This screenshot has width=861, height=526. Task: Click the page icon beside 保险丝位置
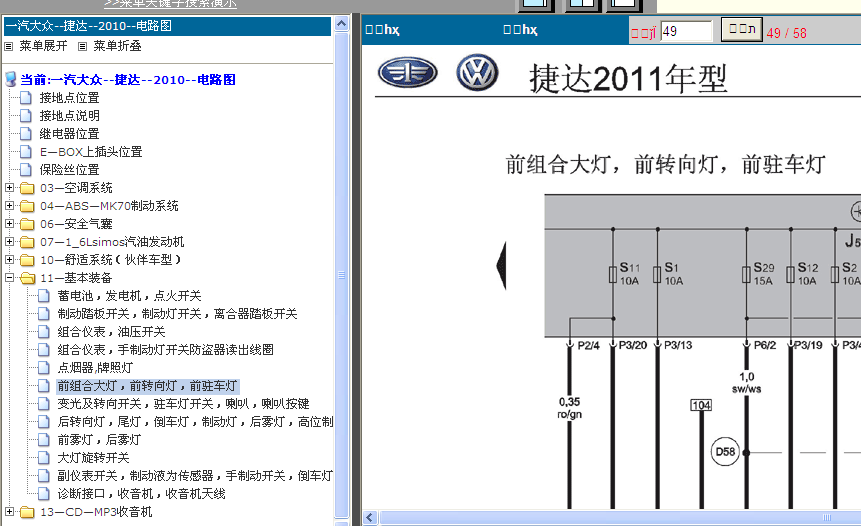(26, 170)
